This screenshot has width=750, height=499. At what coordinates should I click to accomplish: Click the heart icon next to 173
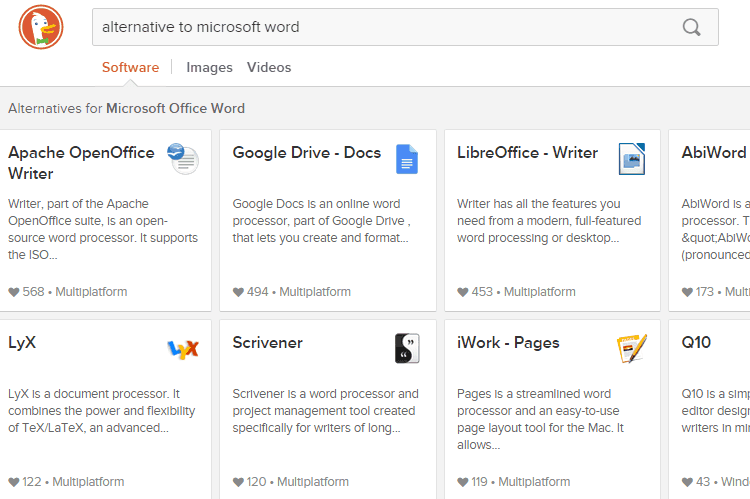point(687,292)
